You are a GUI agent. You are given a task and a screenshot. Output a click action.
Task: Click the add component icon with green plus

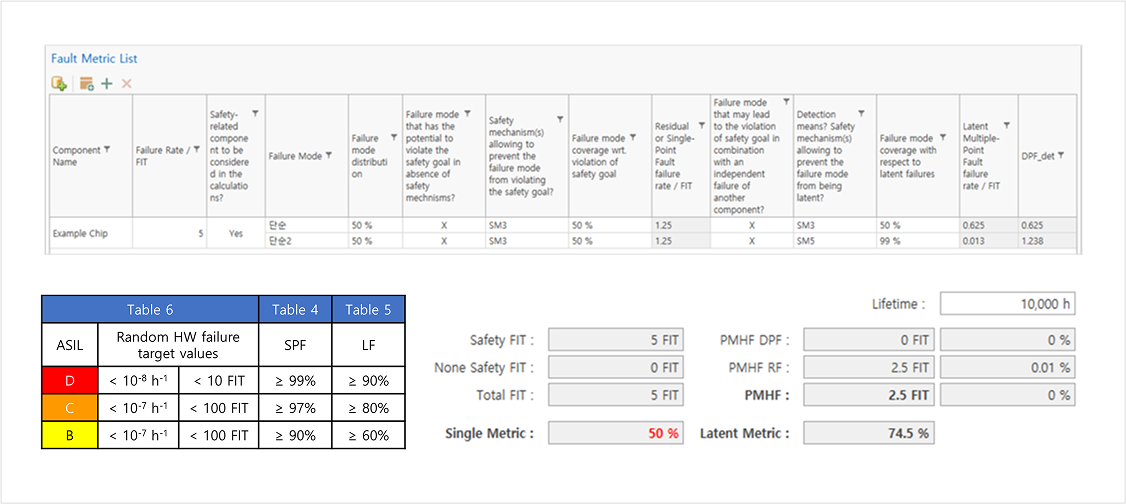(60, 83)
